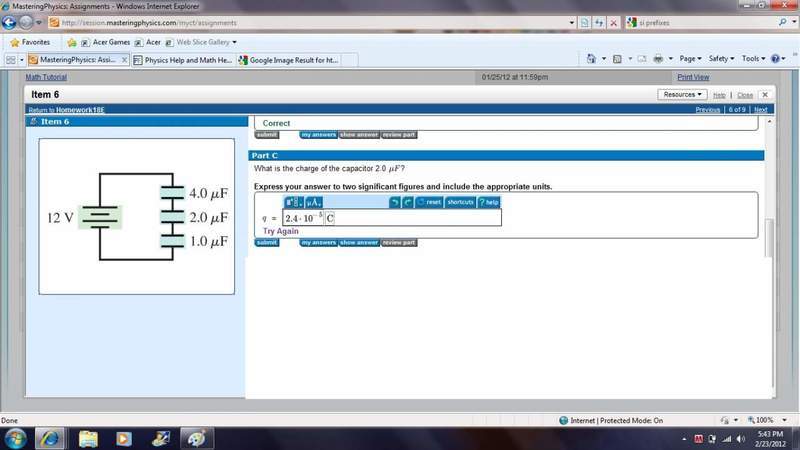Click the Print icon
The image size is (800, 450).
pos(658,59)
